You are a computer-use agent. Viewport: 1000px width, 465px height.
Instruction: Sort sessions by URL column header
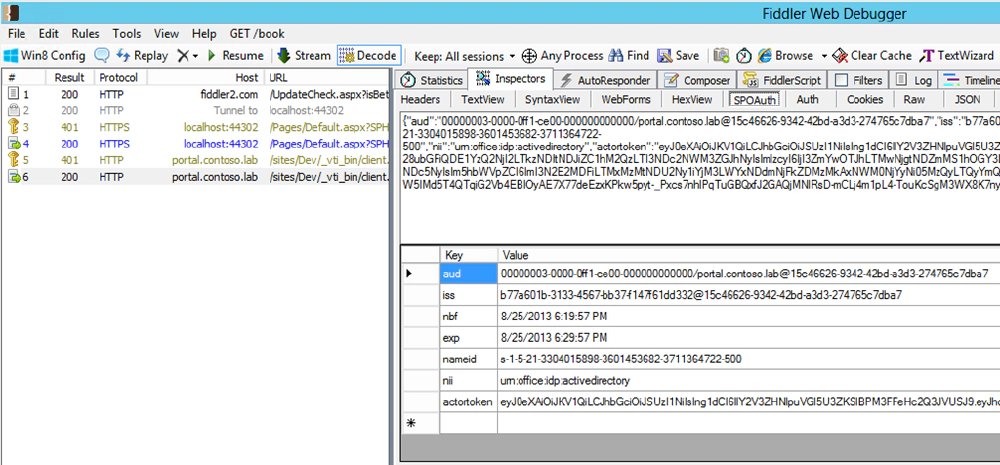pyautogui.click(x=326, y=78)
